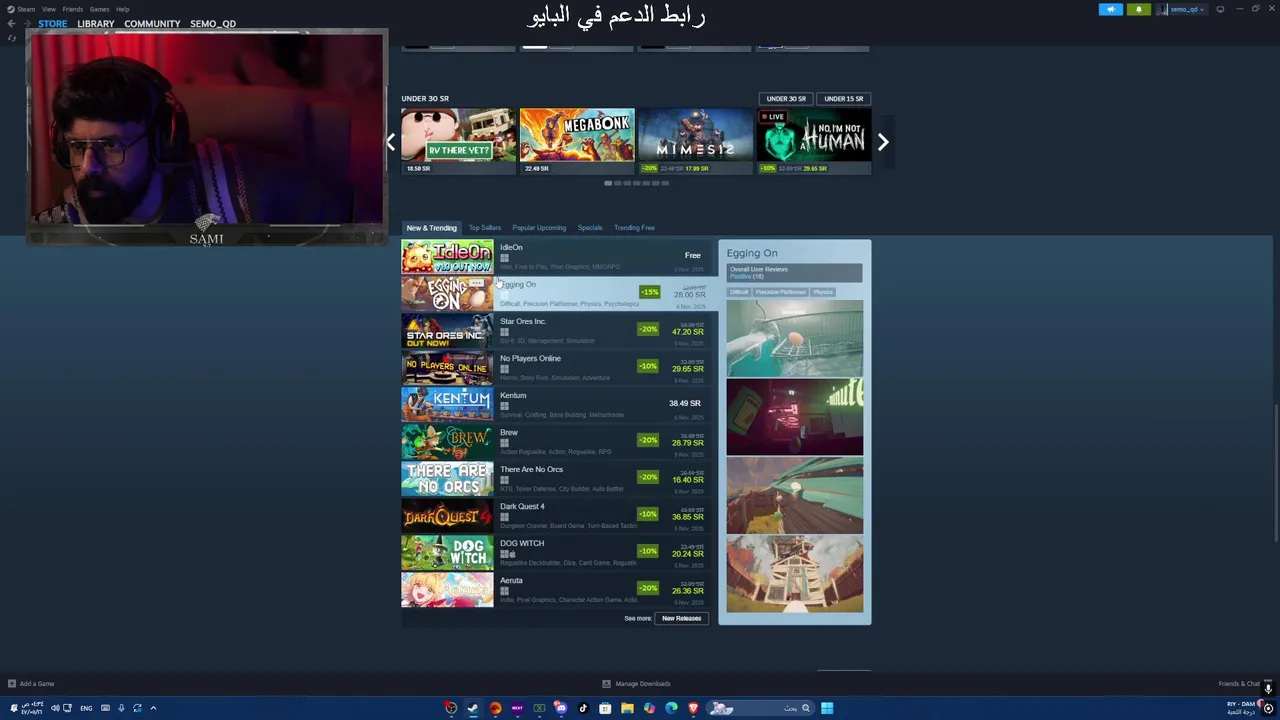Open TikTok from taskbar
This screenshot has height=720, width=1280.
tap(583, 708)
